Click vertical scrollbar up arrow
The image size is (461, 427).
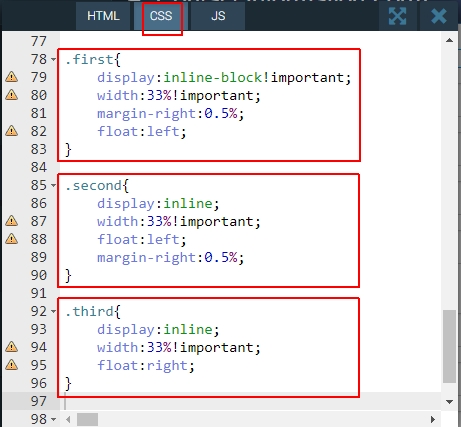point(449,40)
